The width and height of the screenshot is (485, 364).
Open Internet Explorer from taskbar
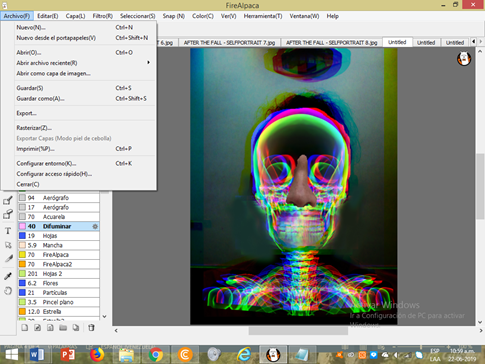[244, 355]
